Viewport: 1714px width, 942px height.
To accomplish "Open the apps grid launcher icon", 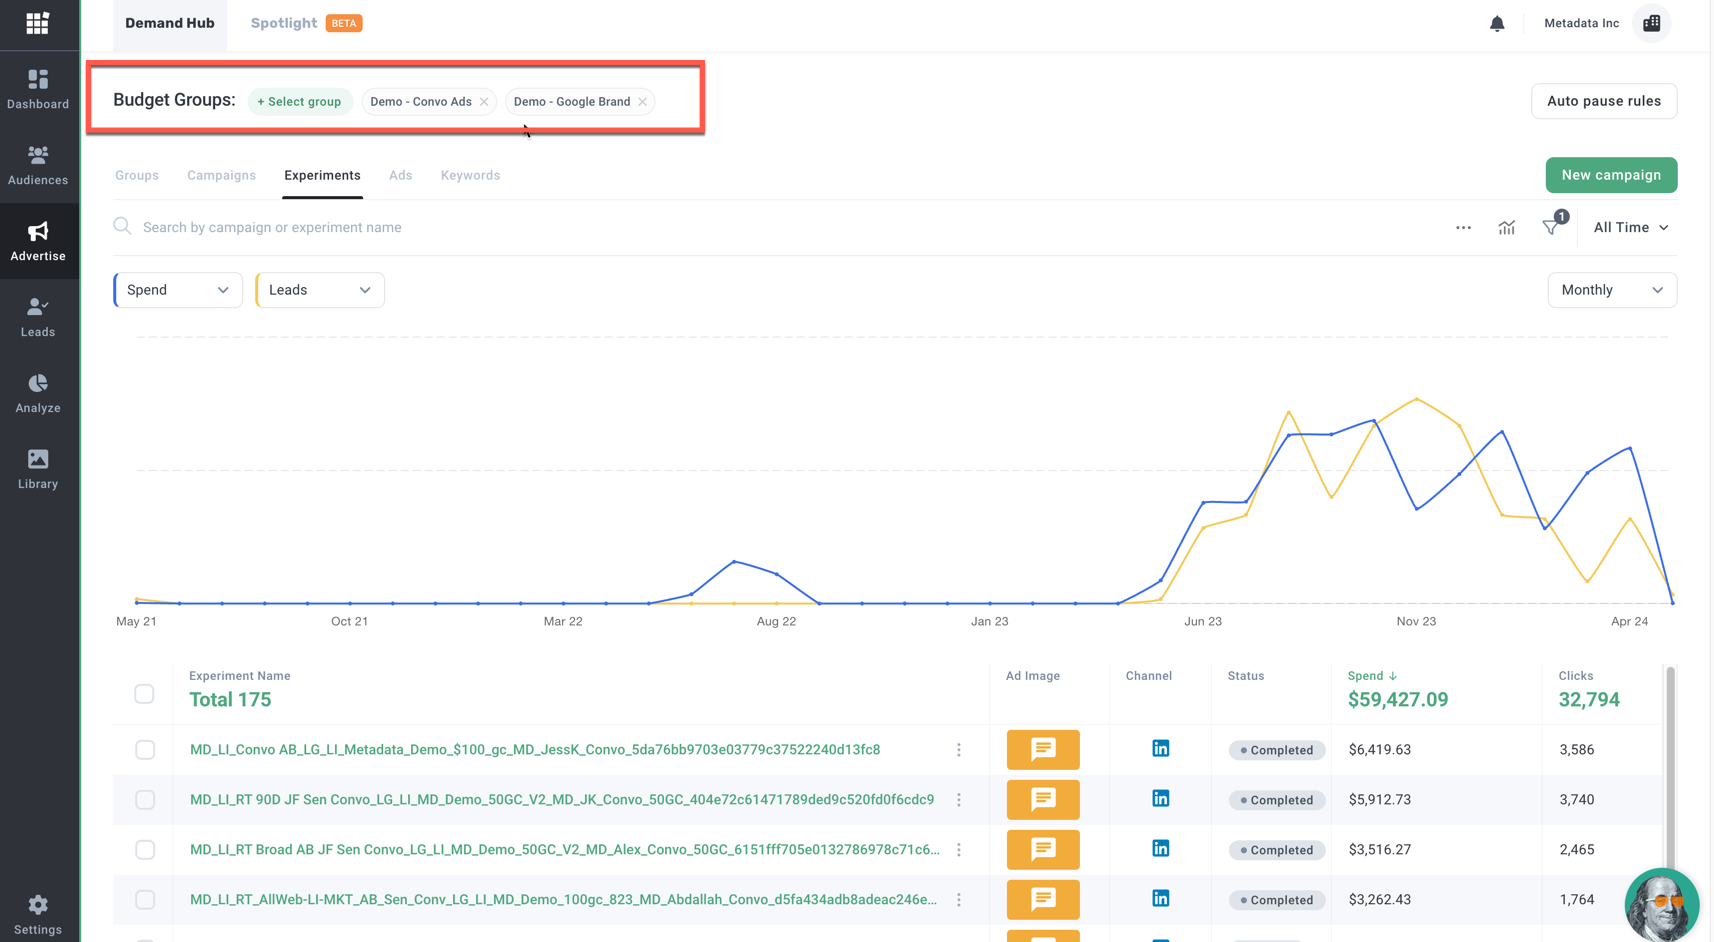I will [37, 23].
